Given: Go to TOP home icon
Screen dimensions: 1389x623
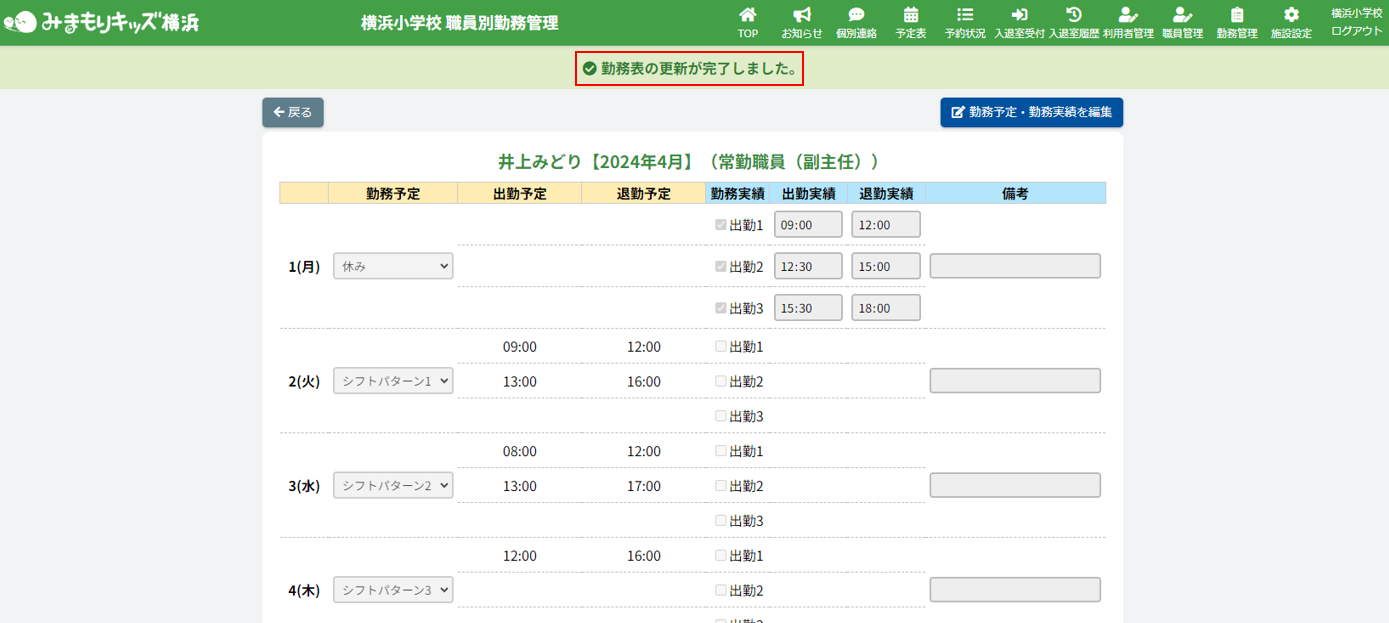Looking at the screenshot, I should coord(747,15).
